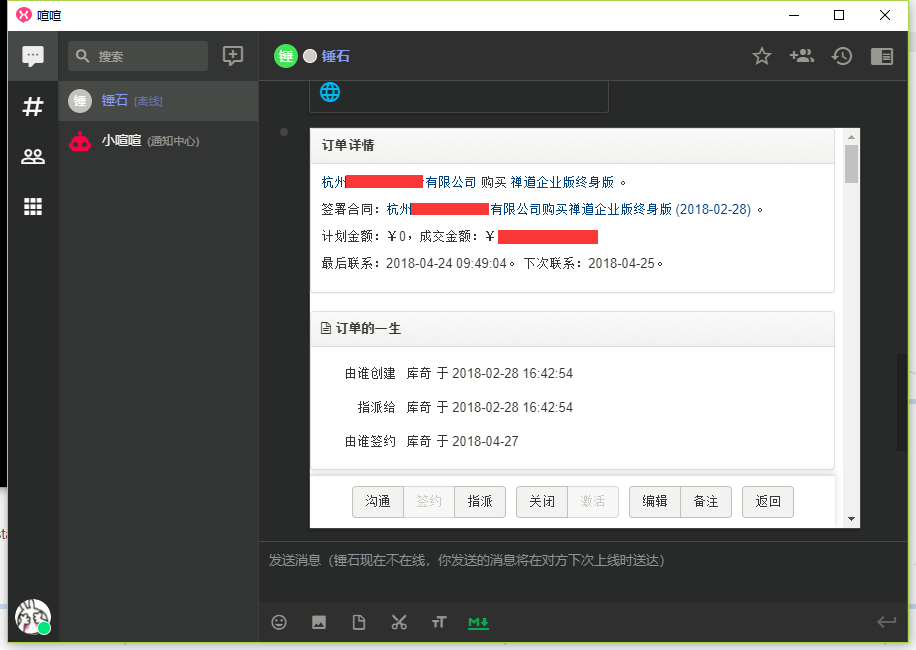The image size is (916, 650).
Task: Click scroll up arrow in order panel
Action: point(851,137)
